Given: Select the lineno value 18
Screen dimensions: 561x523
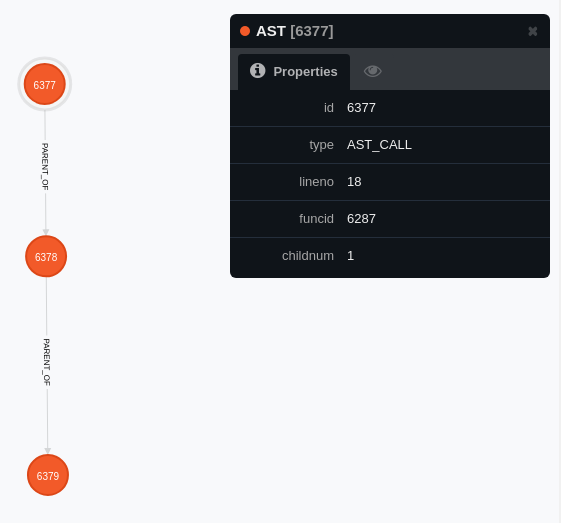Looking at the screenshot, I should pos(354,182).
